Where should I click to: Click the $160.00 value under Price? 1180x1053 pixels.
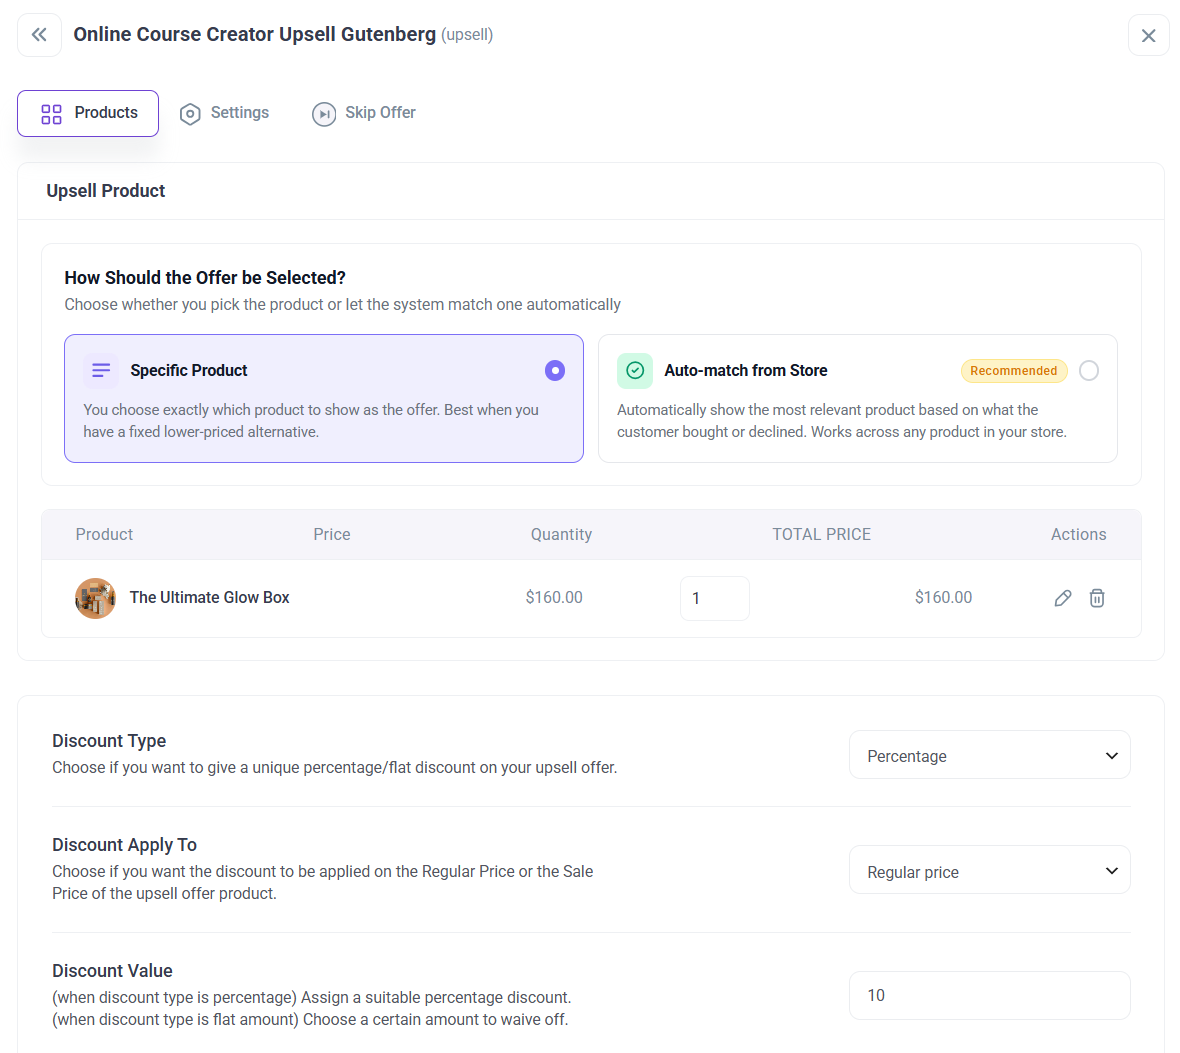click(x=554, y=598)
